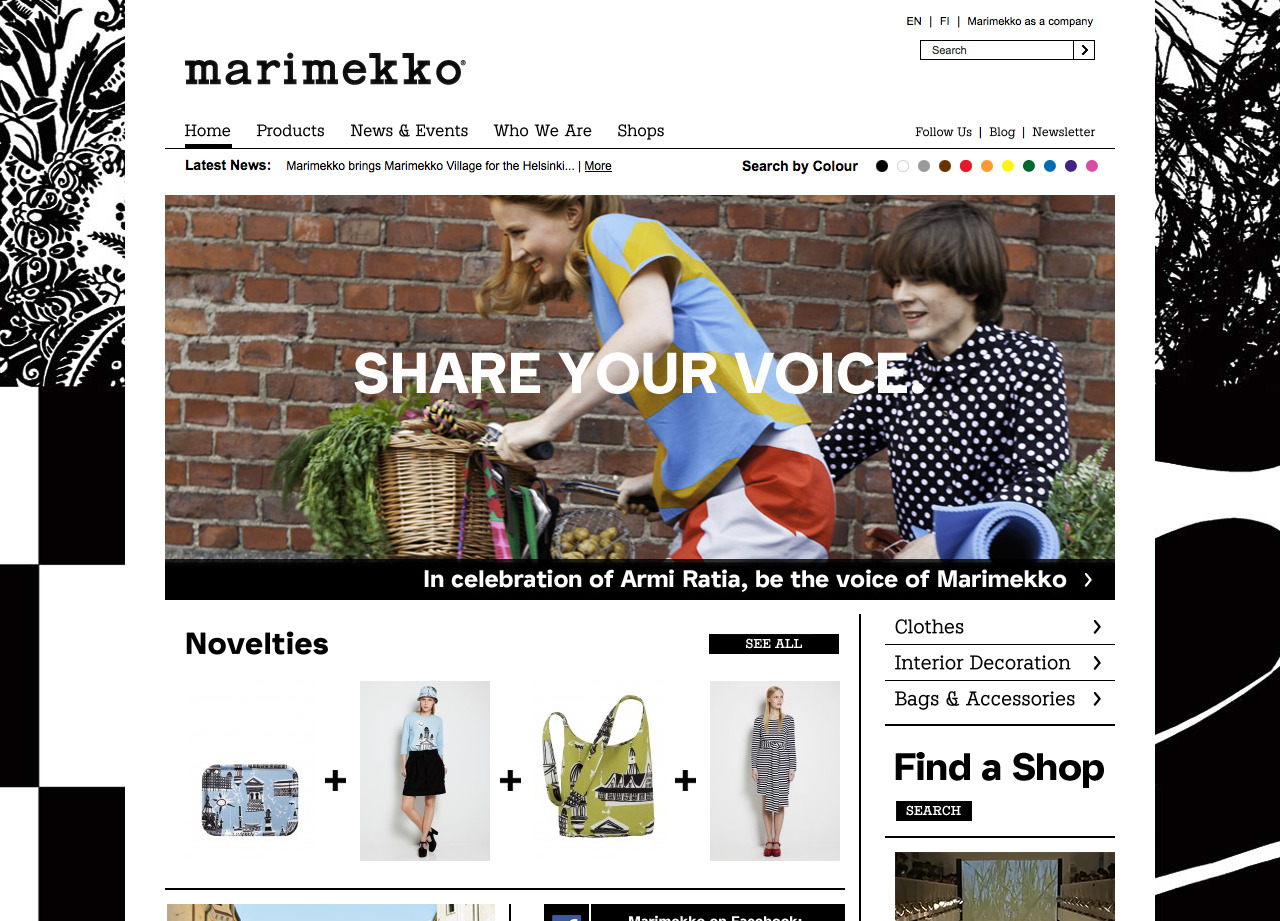1280x921 pixels.
Task: Follow the More latest news link
Action: click(x=598, y=166)
